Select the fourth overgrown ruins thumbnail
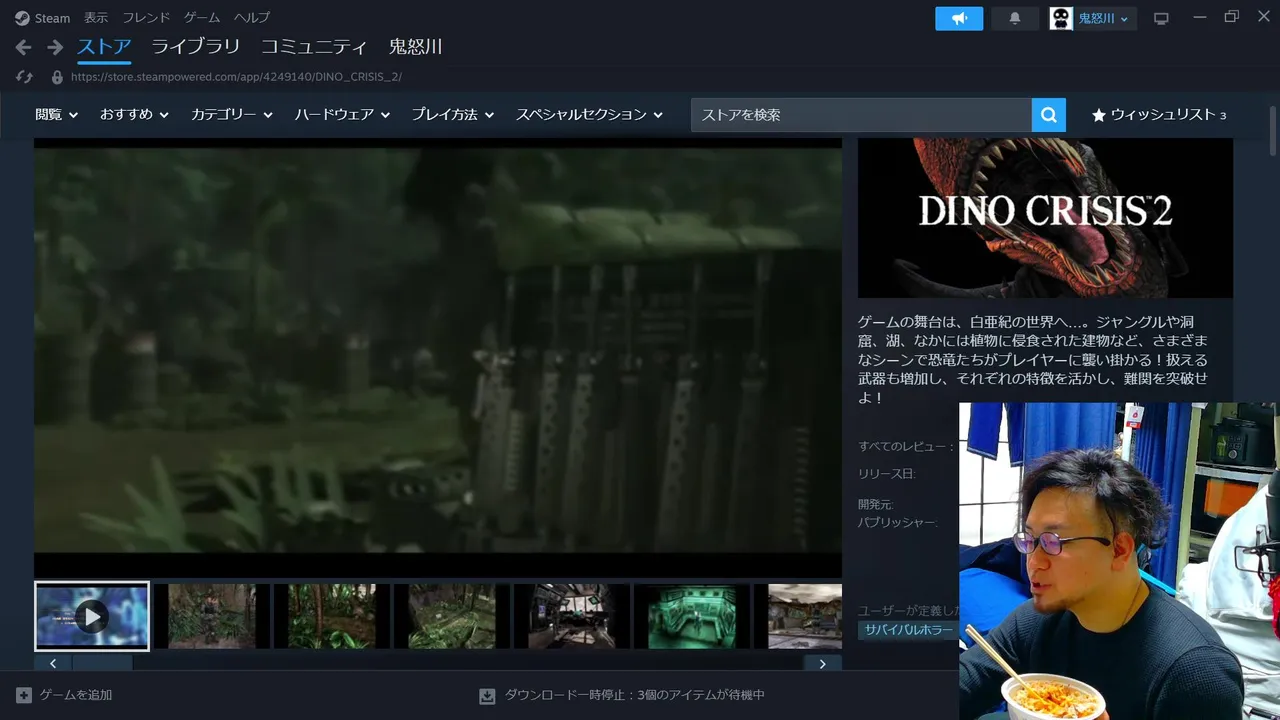 452,616
